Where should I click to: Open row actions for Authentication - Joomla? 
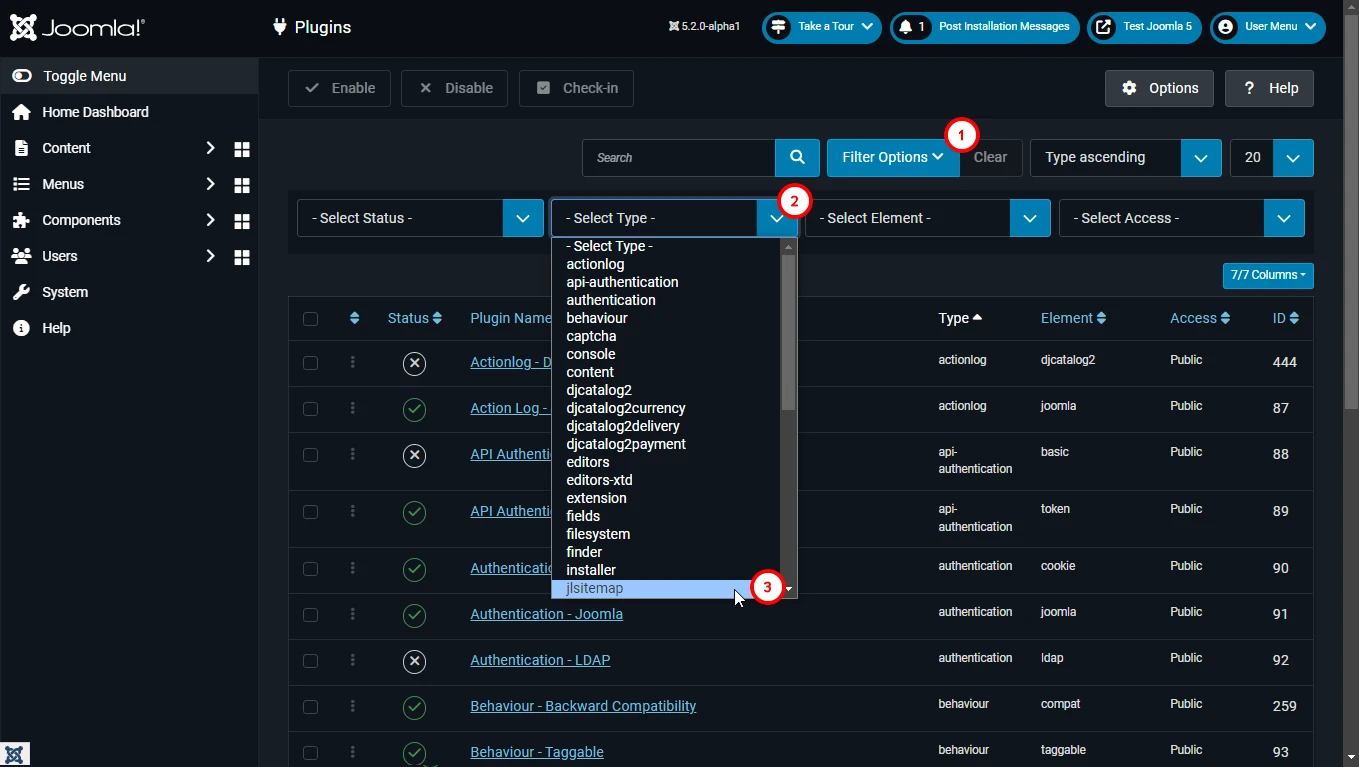click(x=353, y=614)
